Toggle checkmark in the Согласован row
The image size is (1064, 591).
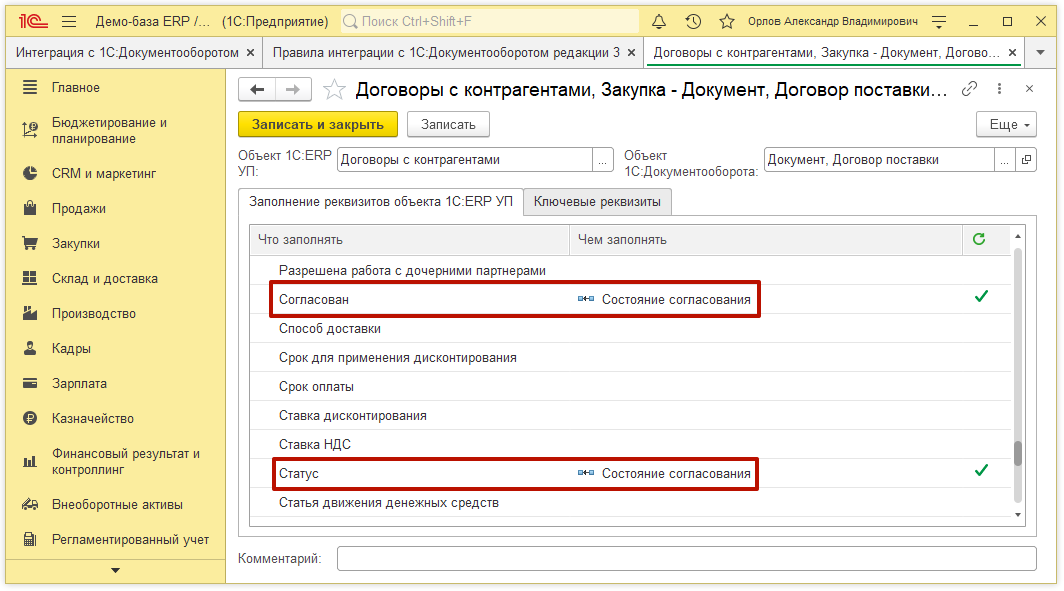[x=981, y=296]
